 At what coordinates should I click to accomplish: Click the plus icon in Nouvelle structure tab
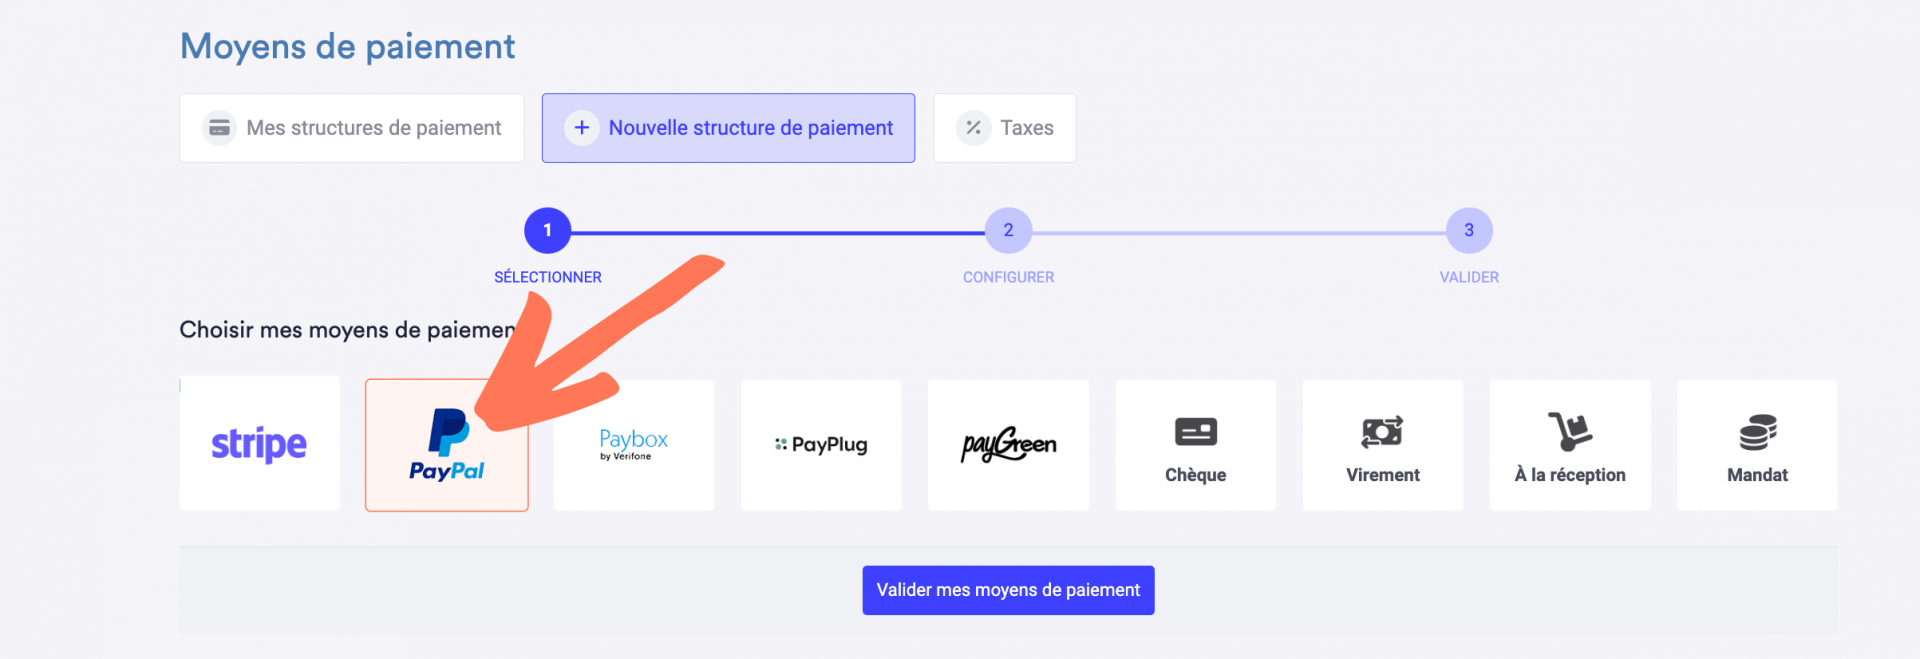582,128
